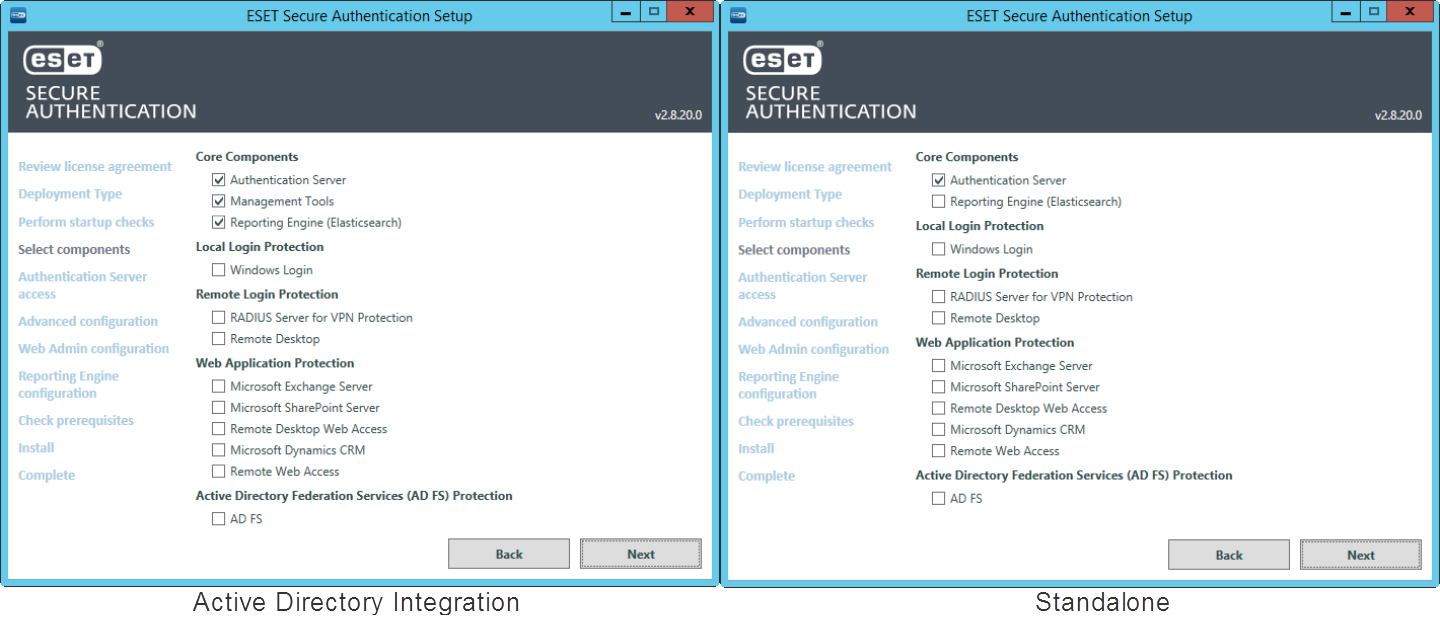Uncheck Authentication Server in right Standalone window
Viewport: 1440px width, 632px height.
click(x=938, y=181)
